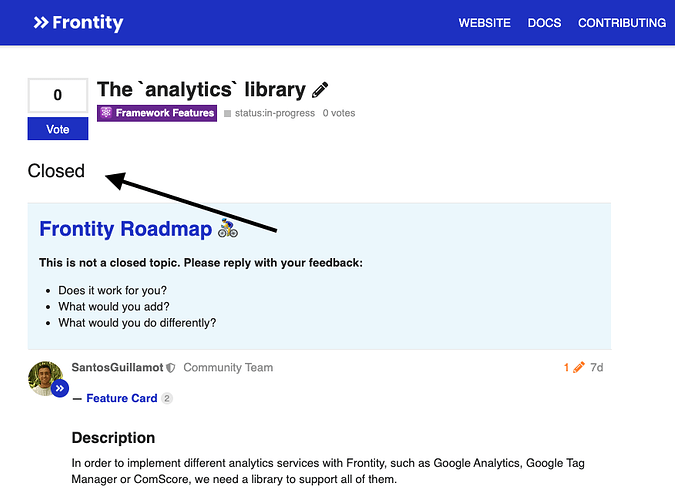Click the 7d post date
The width and height of the screenshot is (675, 500).
point(596,368)
